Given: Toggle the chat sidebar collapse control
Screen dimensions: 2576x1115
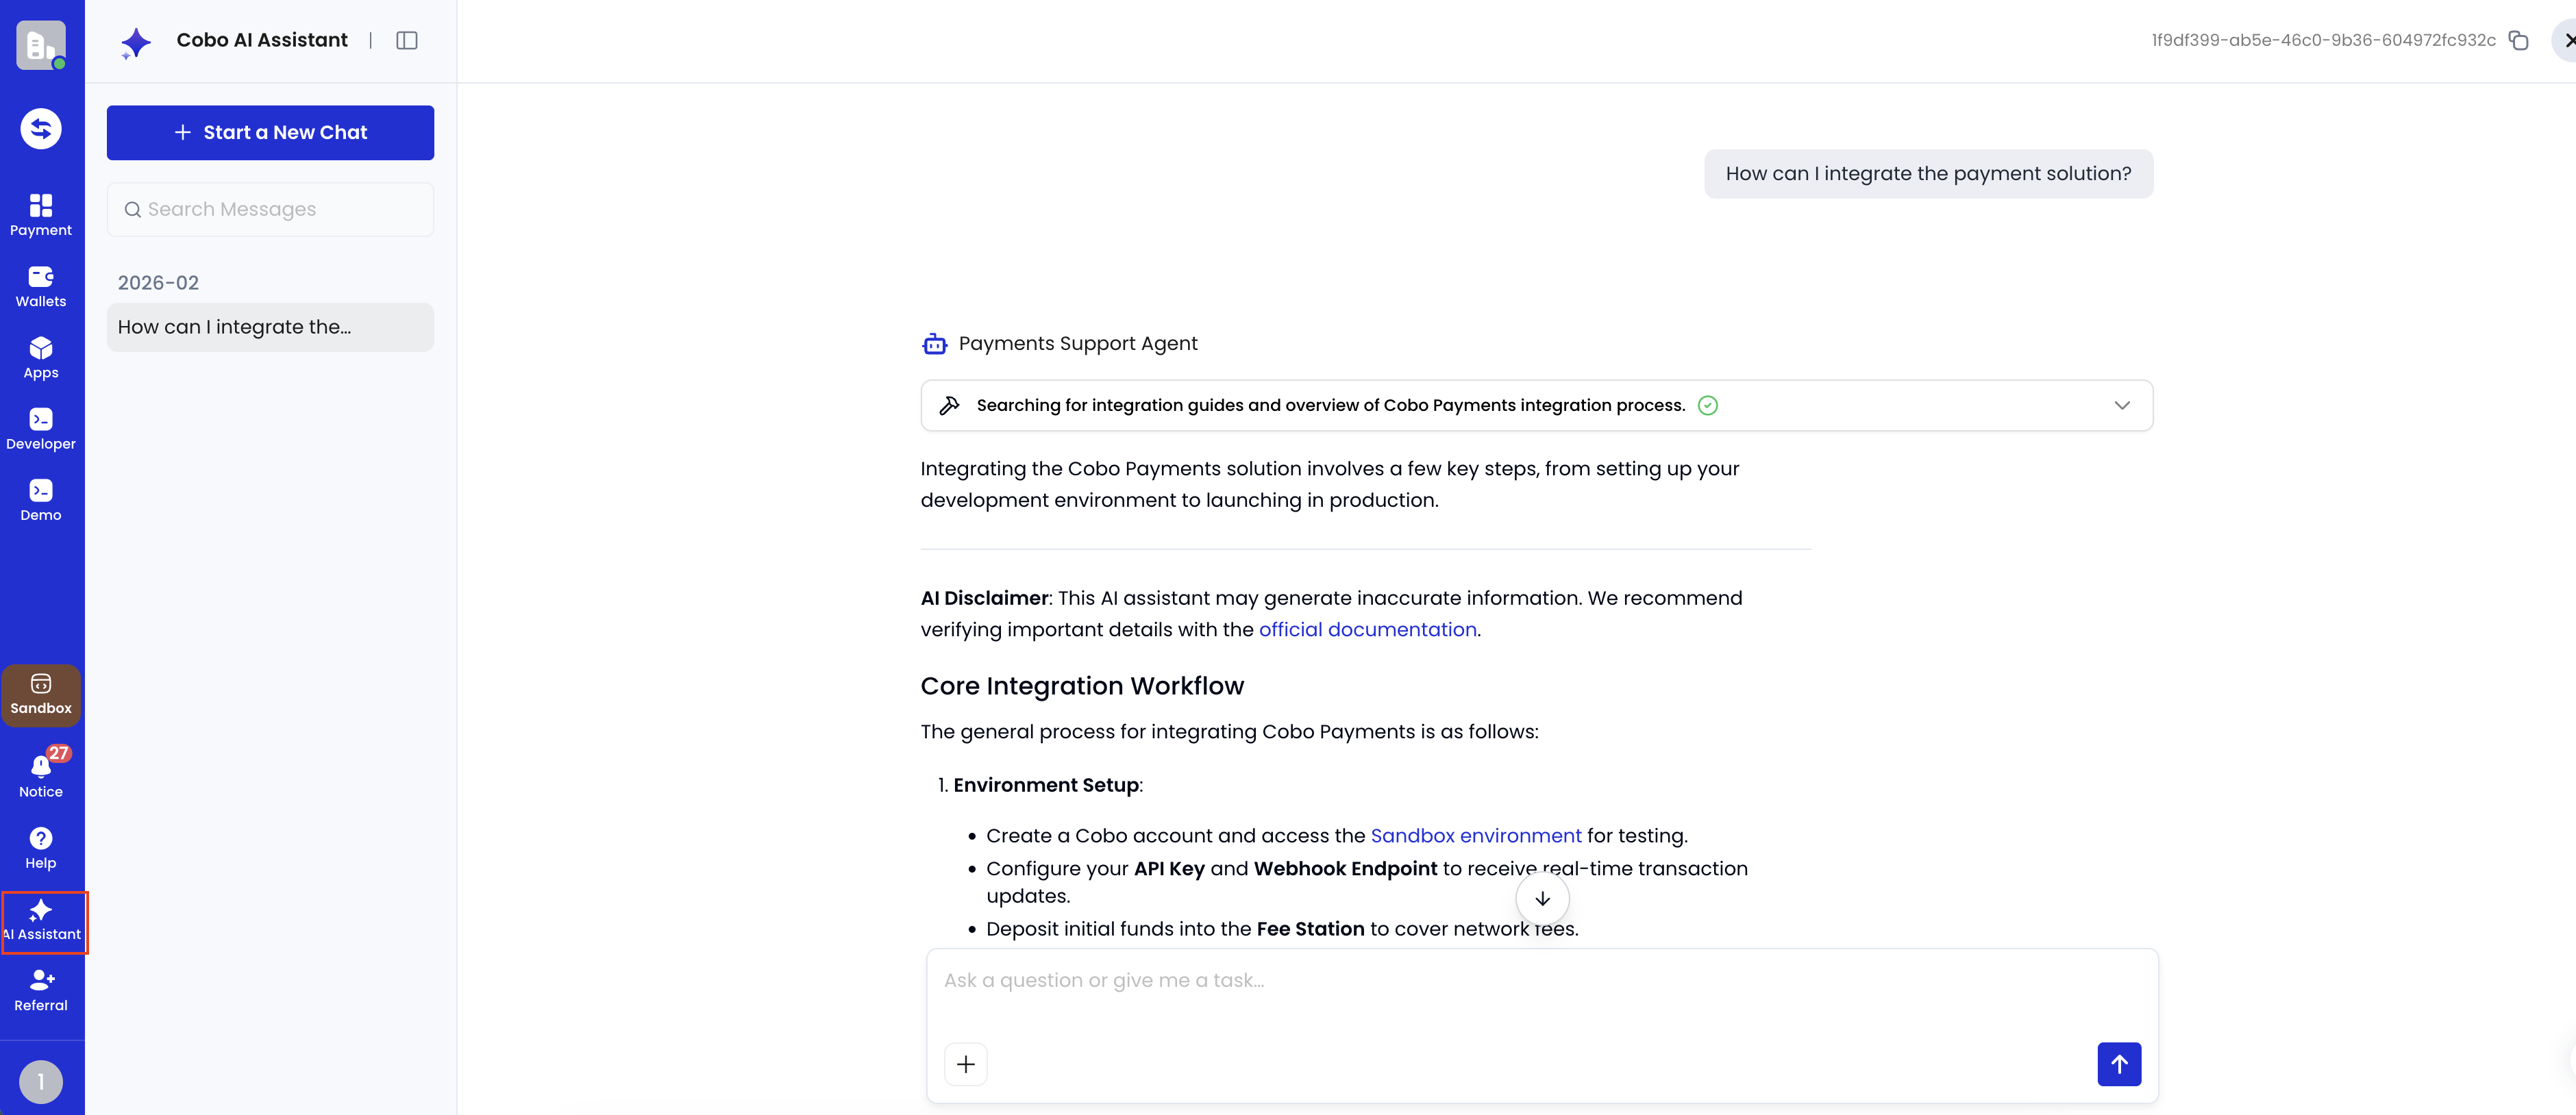Looking at the screenshot, I should point(407,40).
